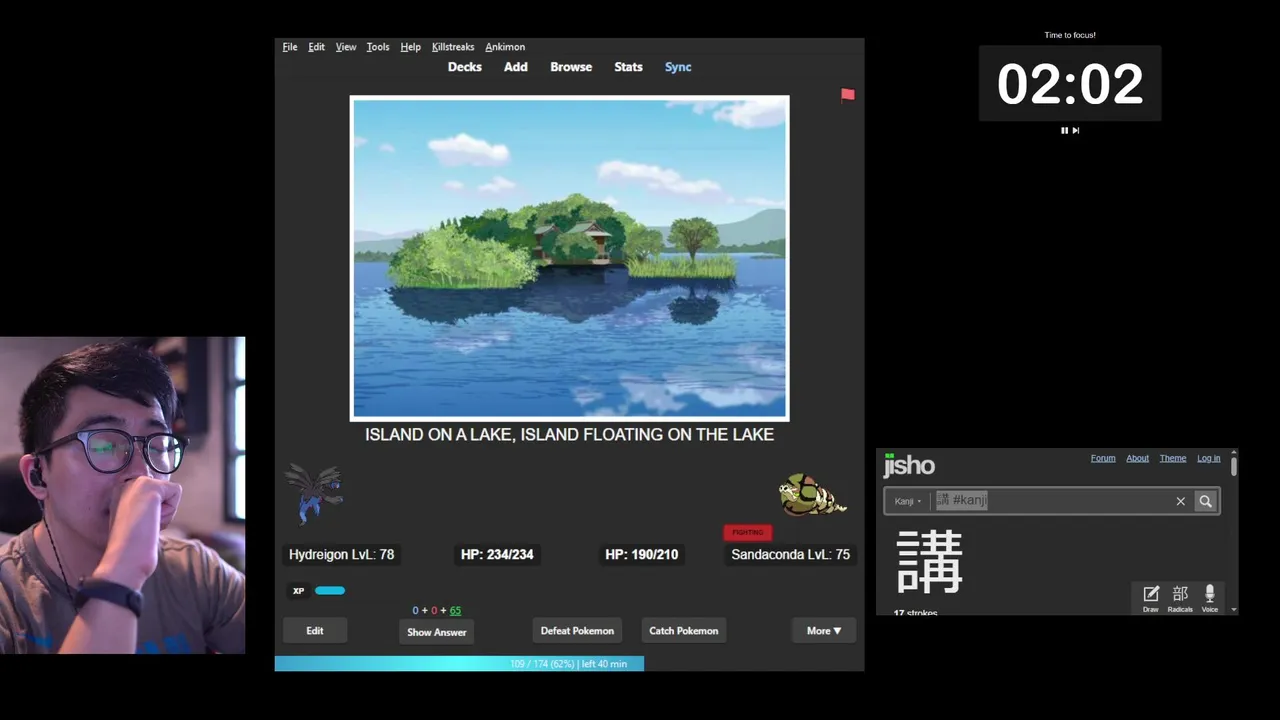The width and height of the screenshot is (1280, 720).
Task: Pause the focus timer
Action: [1064, 130]
